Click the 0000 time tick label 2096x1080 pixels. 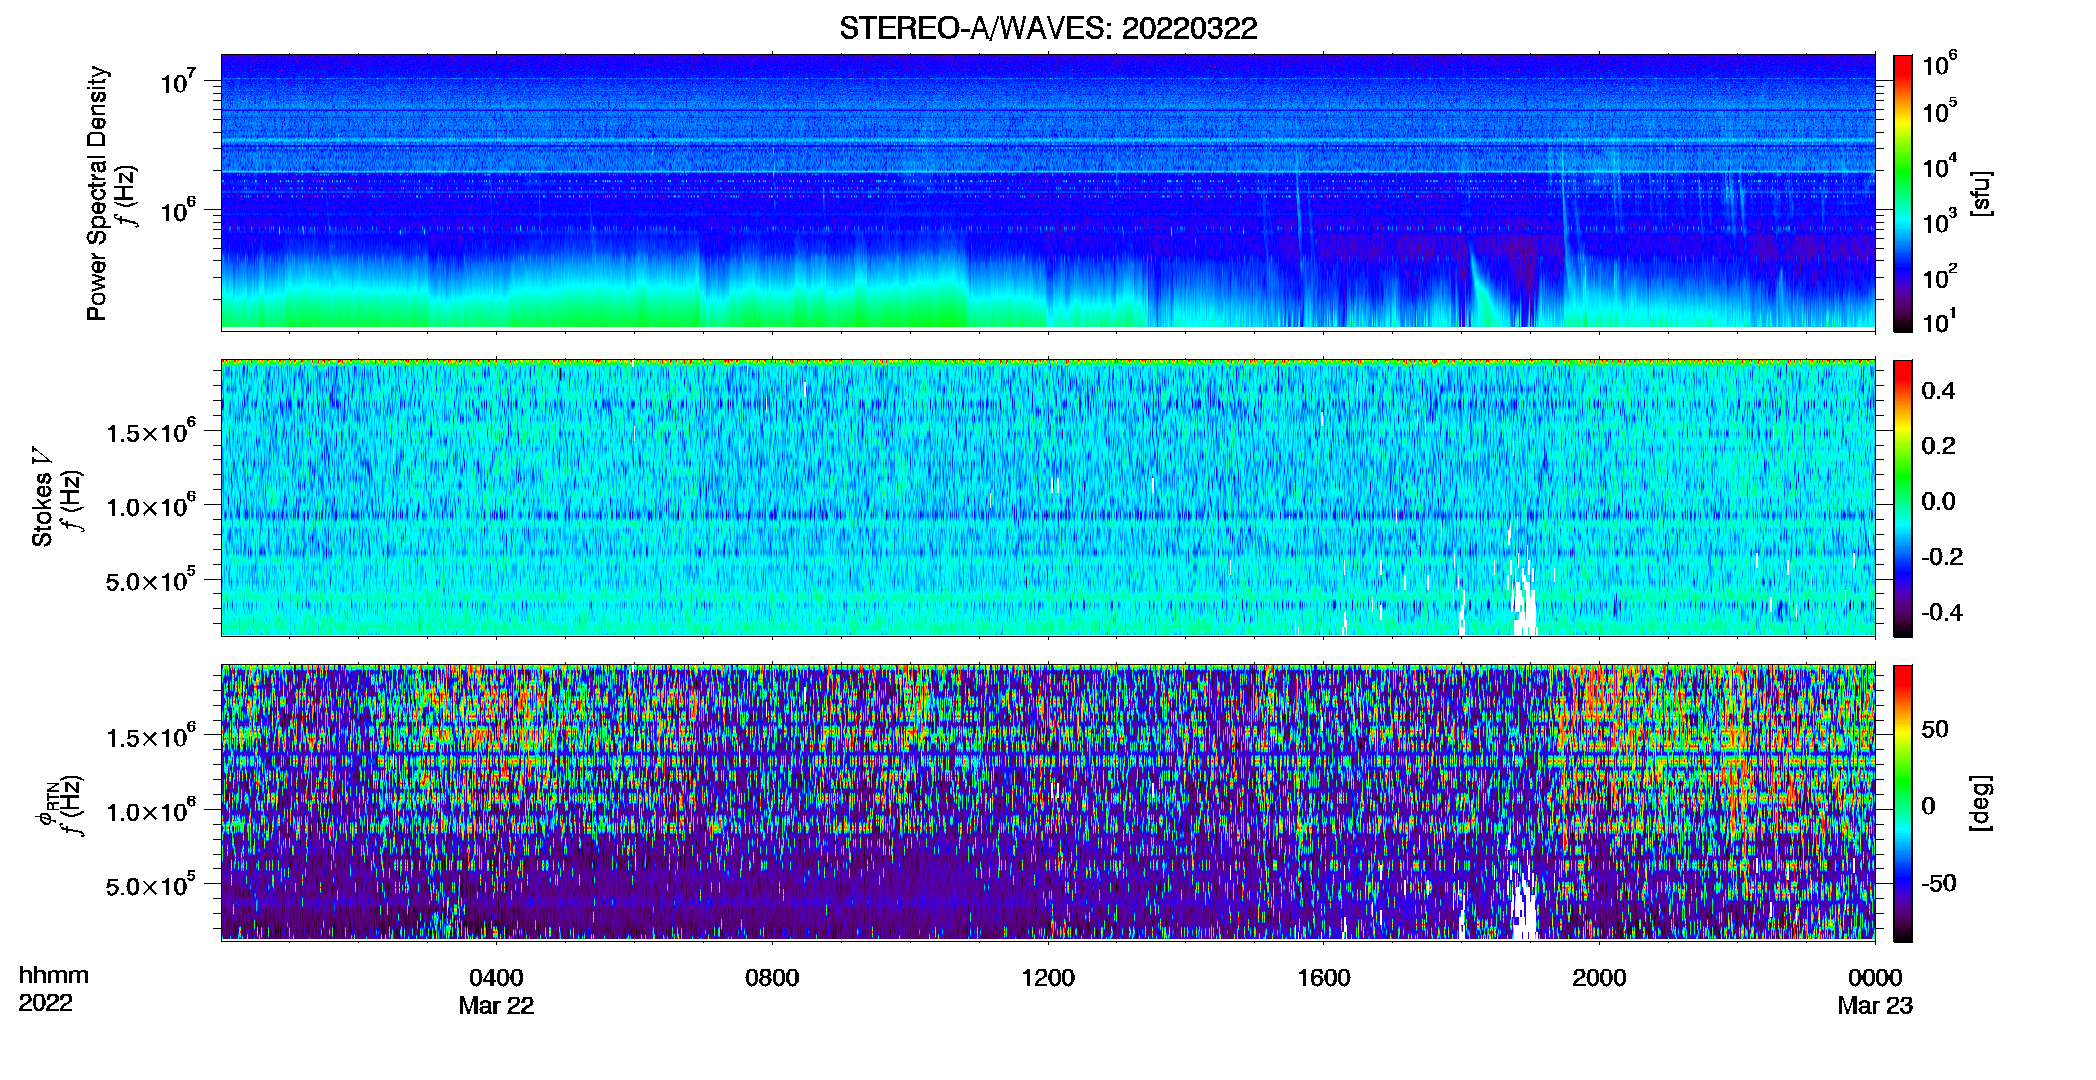tap(1875, 978)
